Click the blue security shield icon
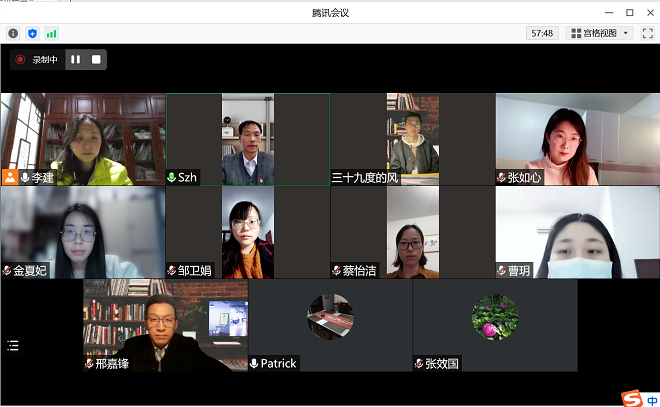660x407 pixels. pyautogui.click(x=32, y=33)
